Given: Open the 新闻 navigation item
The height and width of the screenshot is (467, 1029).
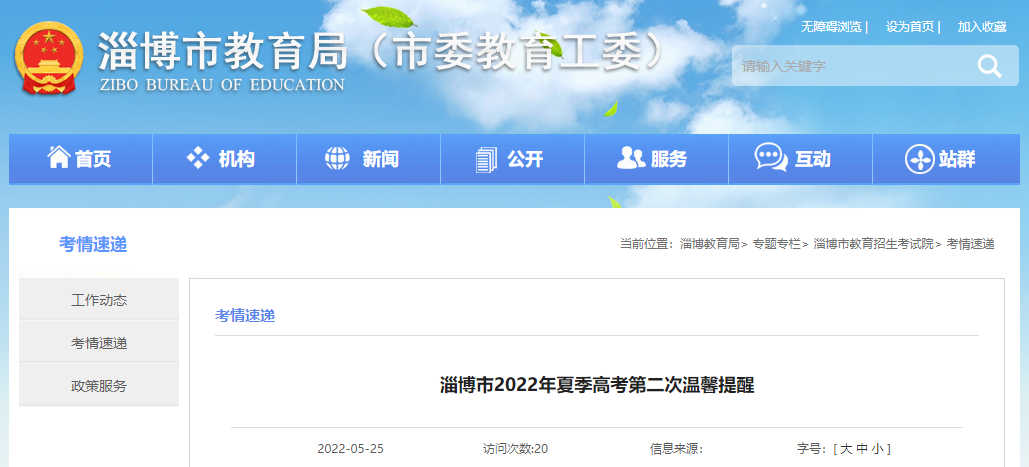Looking at the screenshot, I should (x=369, y=159).
